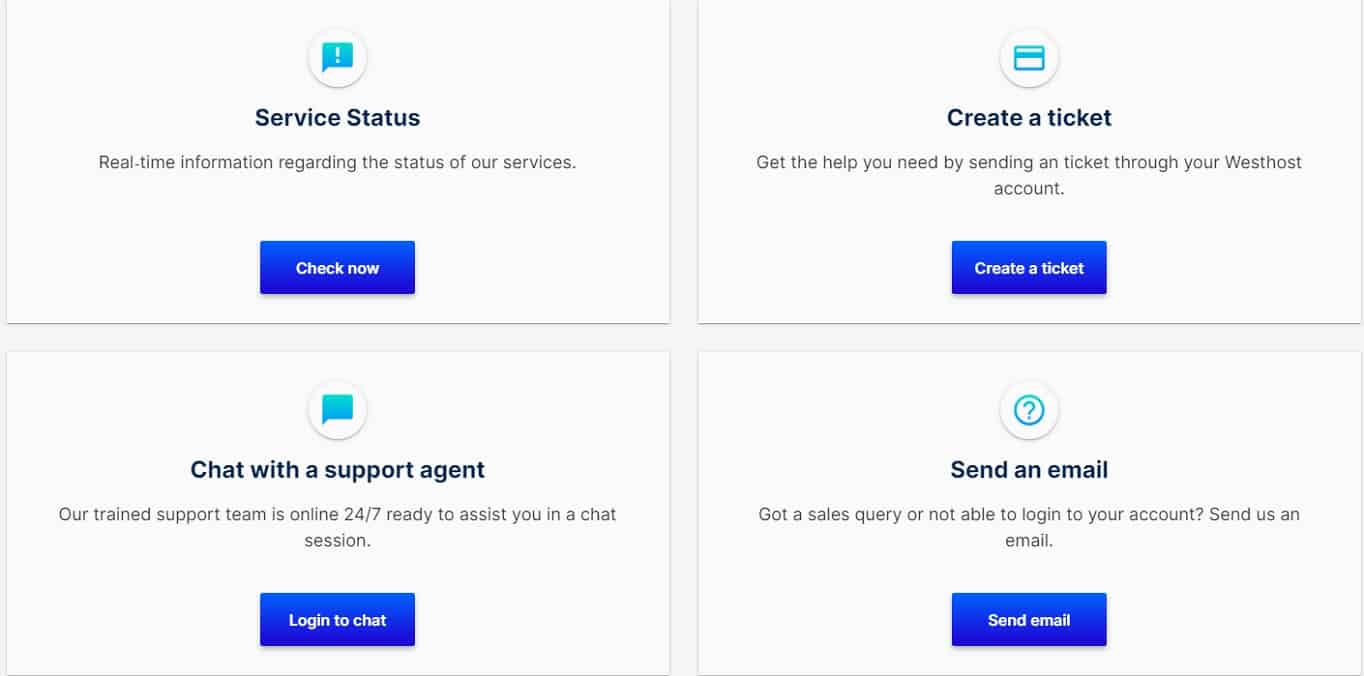Screen dimensions: 1364x676
Task: Click the real-time information description text
Action: (337, 162)
